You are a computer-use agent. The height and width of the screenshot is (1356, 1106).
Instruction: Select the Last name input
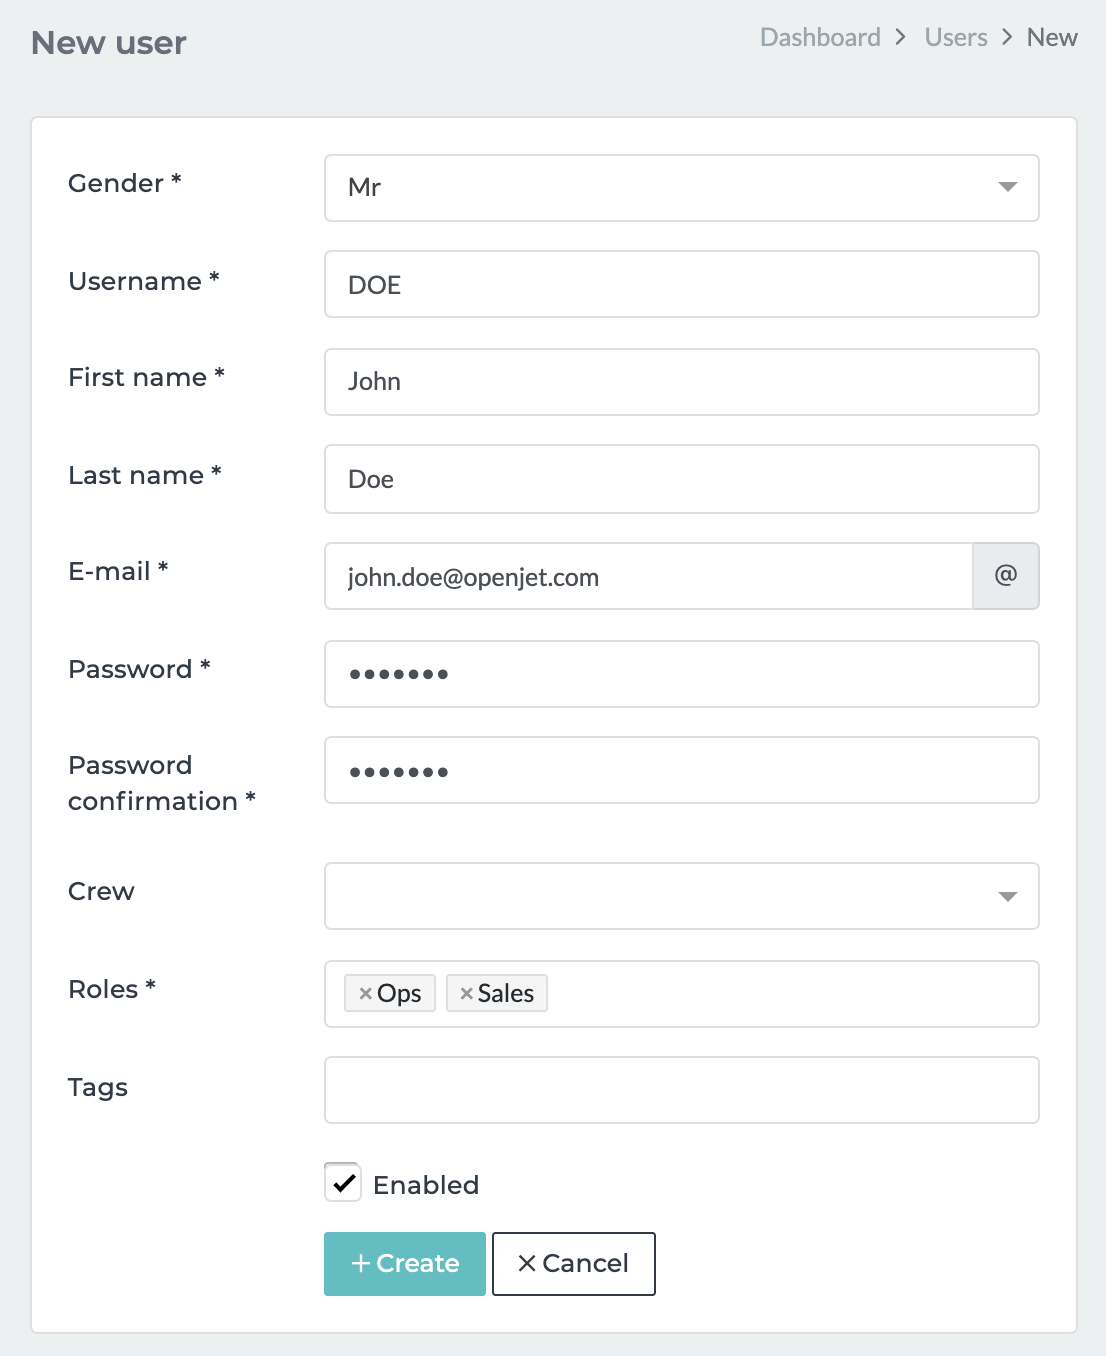click(x=682, y=480)
